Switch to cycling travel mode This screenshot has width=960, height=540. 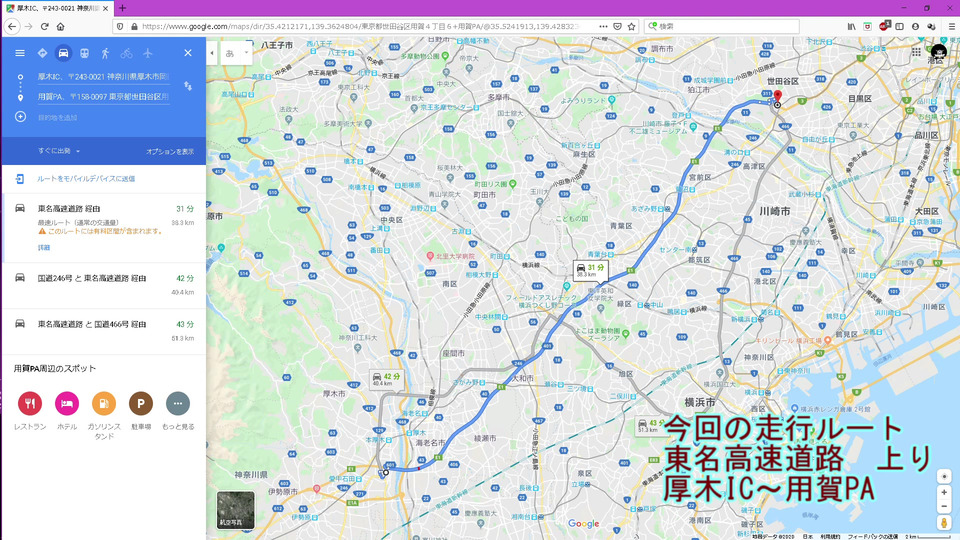coord(126,53)
